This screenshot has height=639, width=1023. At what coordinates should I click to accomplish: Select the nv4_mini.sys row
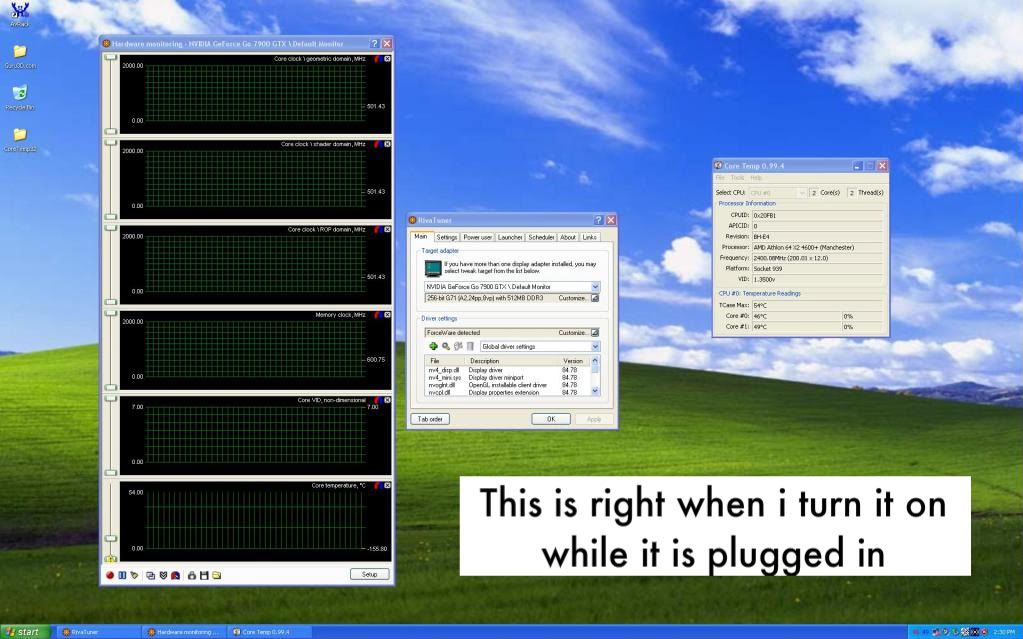(508, 377)
